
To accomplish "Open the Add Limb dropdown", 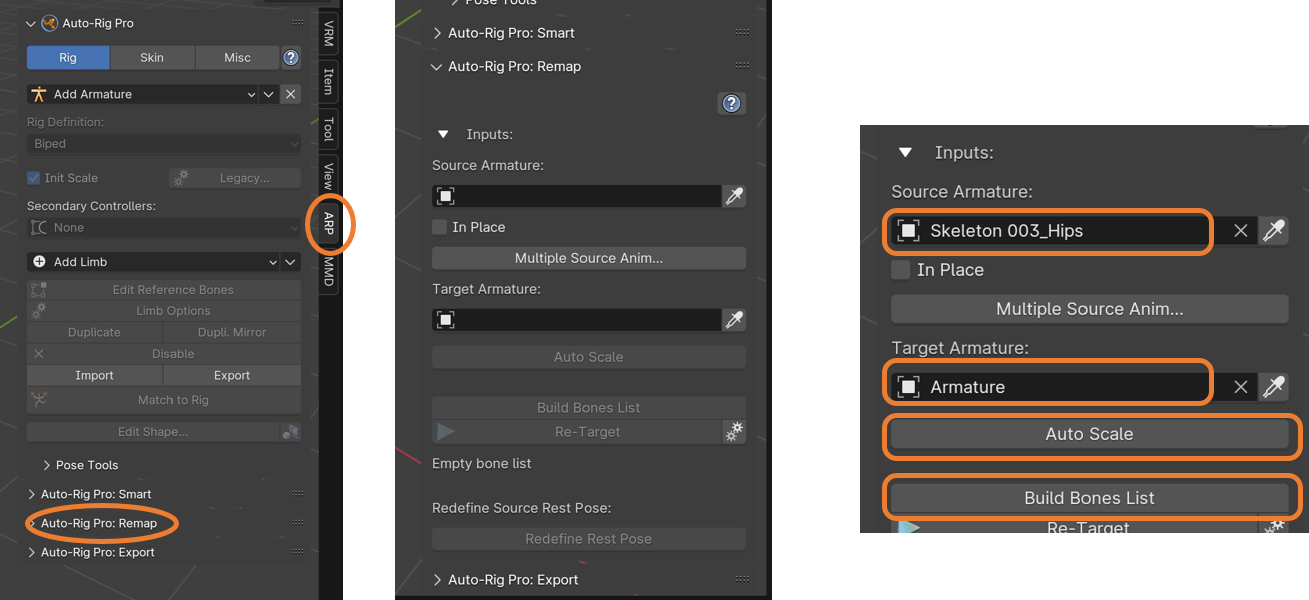I will point(154,261).
